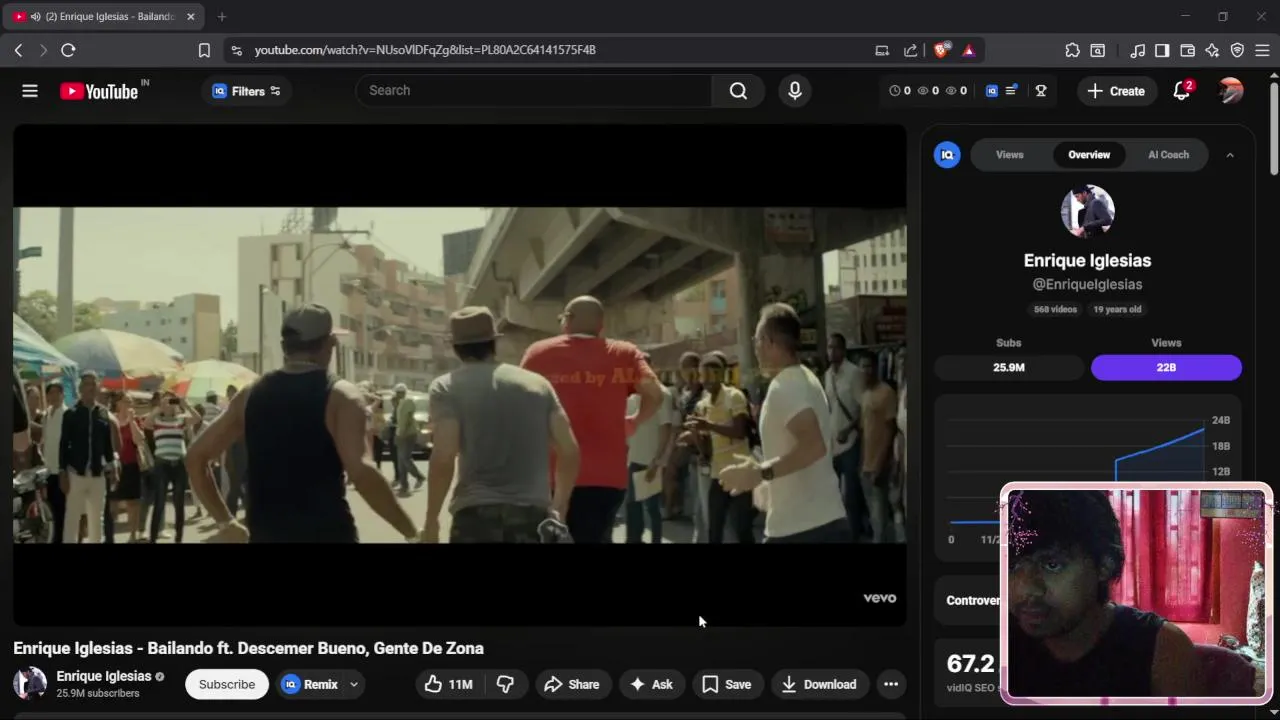Open the notifications bell
The height and width of the screenshot is (720, 1280).
(x=1182, y=91)
